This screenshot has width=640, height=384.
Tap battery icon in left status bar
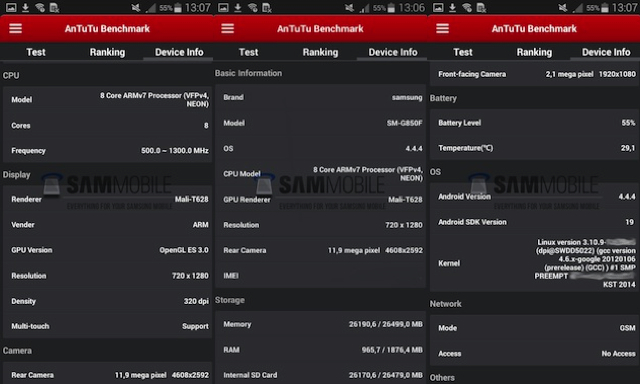click(x=178, y=7)
